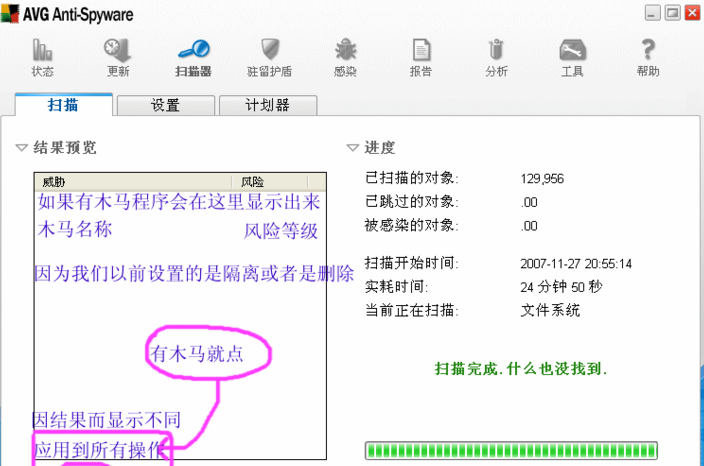The height and width of the screenshot is (466, 704).
Task: Click the 实耗时间 label
Action: click(x=396, y=286)
